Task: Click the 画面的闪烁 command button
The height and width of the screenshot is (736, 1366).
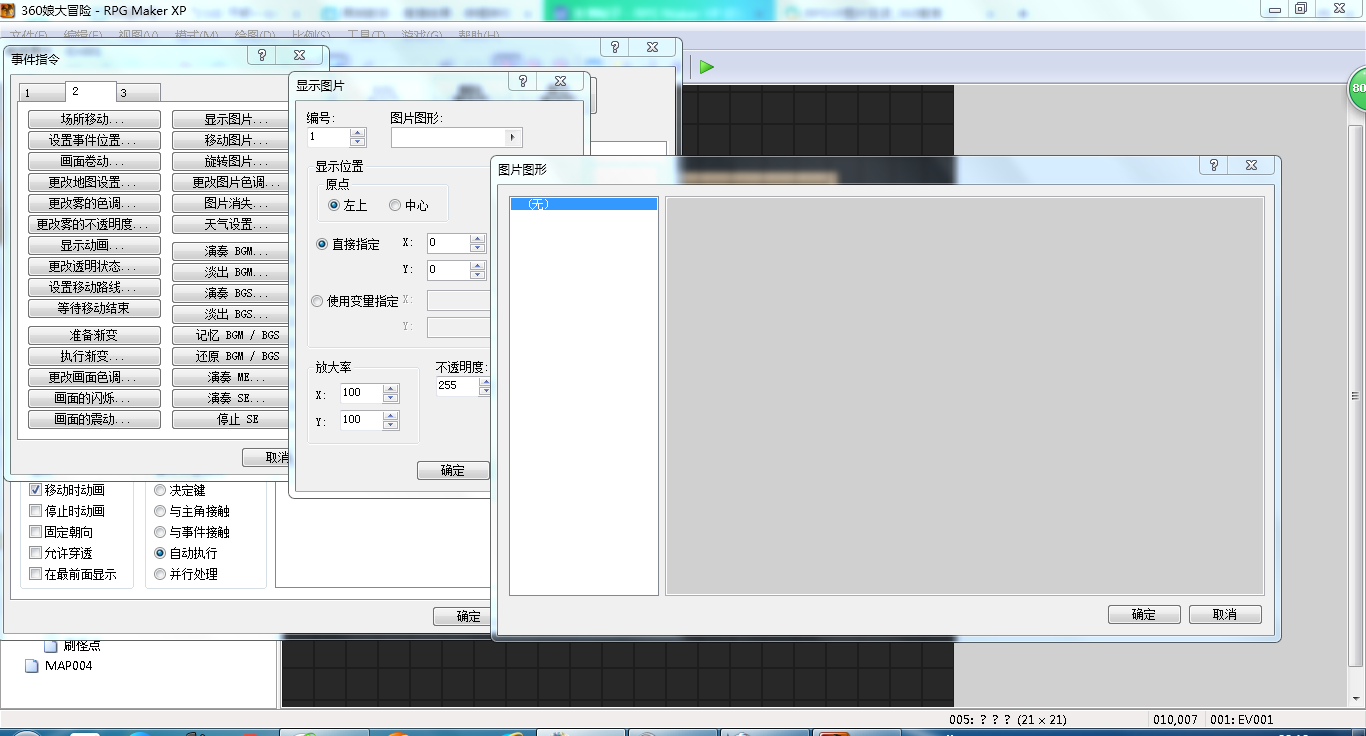Action: point(94,399)
